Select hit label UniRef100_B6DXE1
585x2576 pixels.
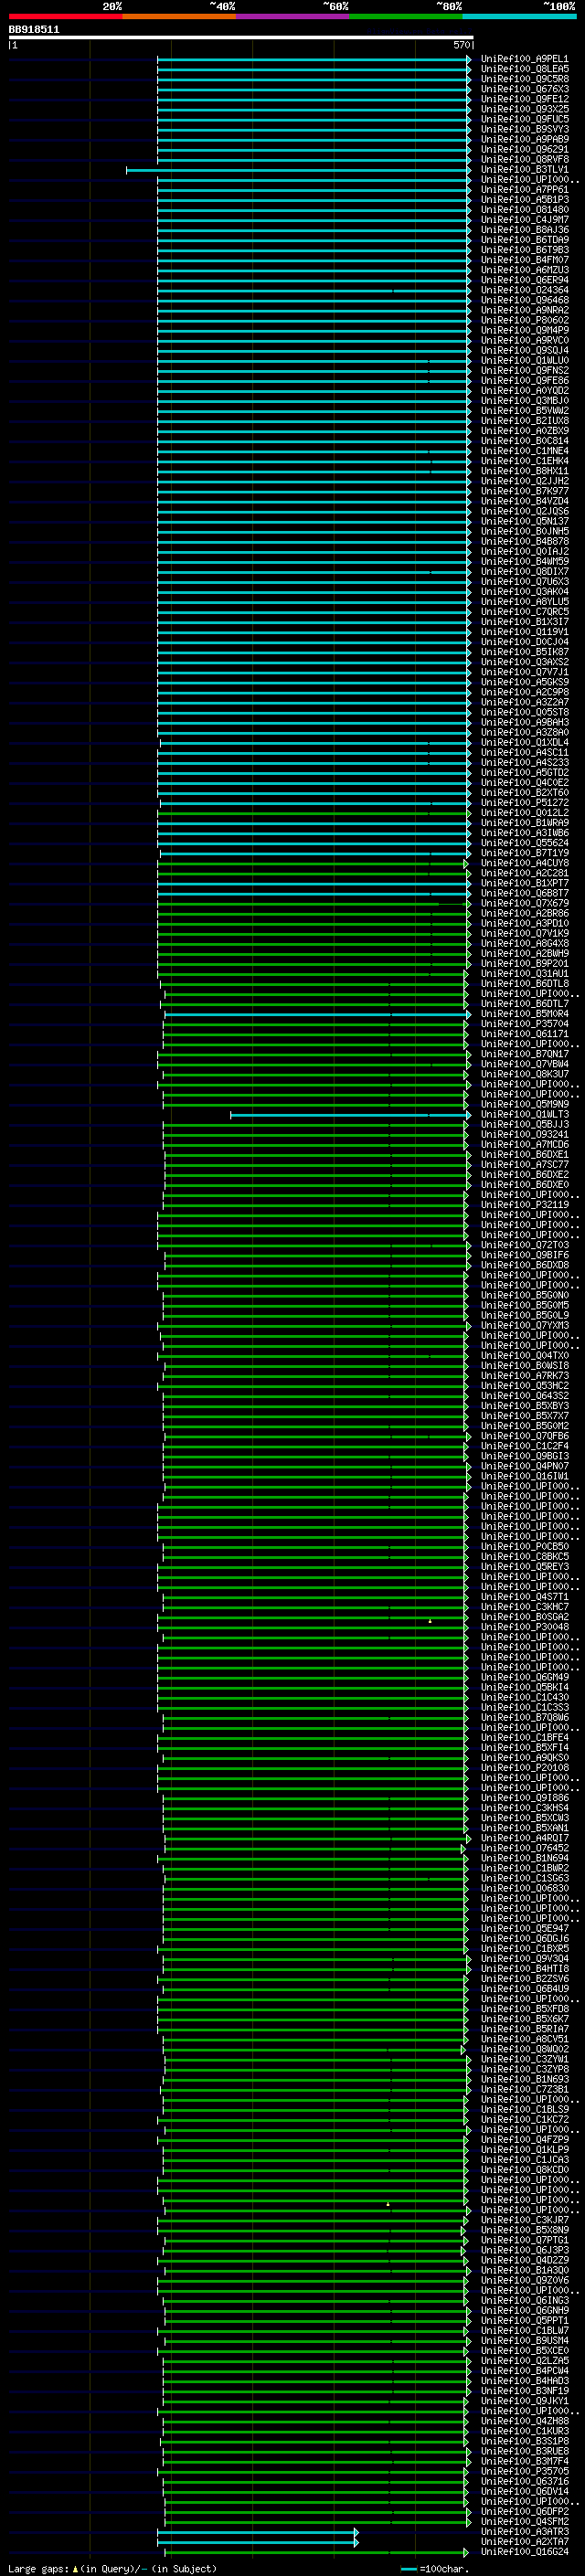(x=524, y=1154)
